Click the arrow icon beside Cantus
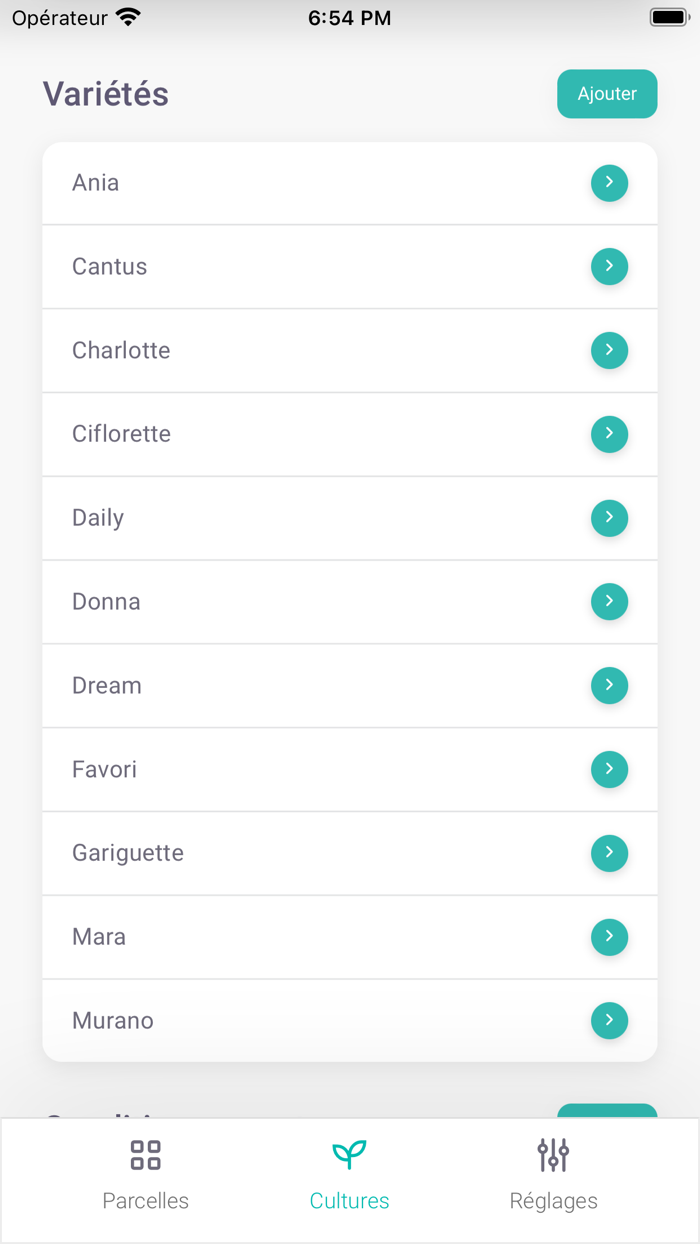700x1244 pixels. (609, 267)
